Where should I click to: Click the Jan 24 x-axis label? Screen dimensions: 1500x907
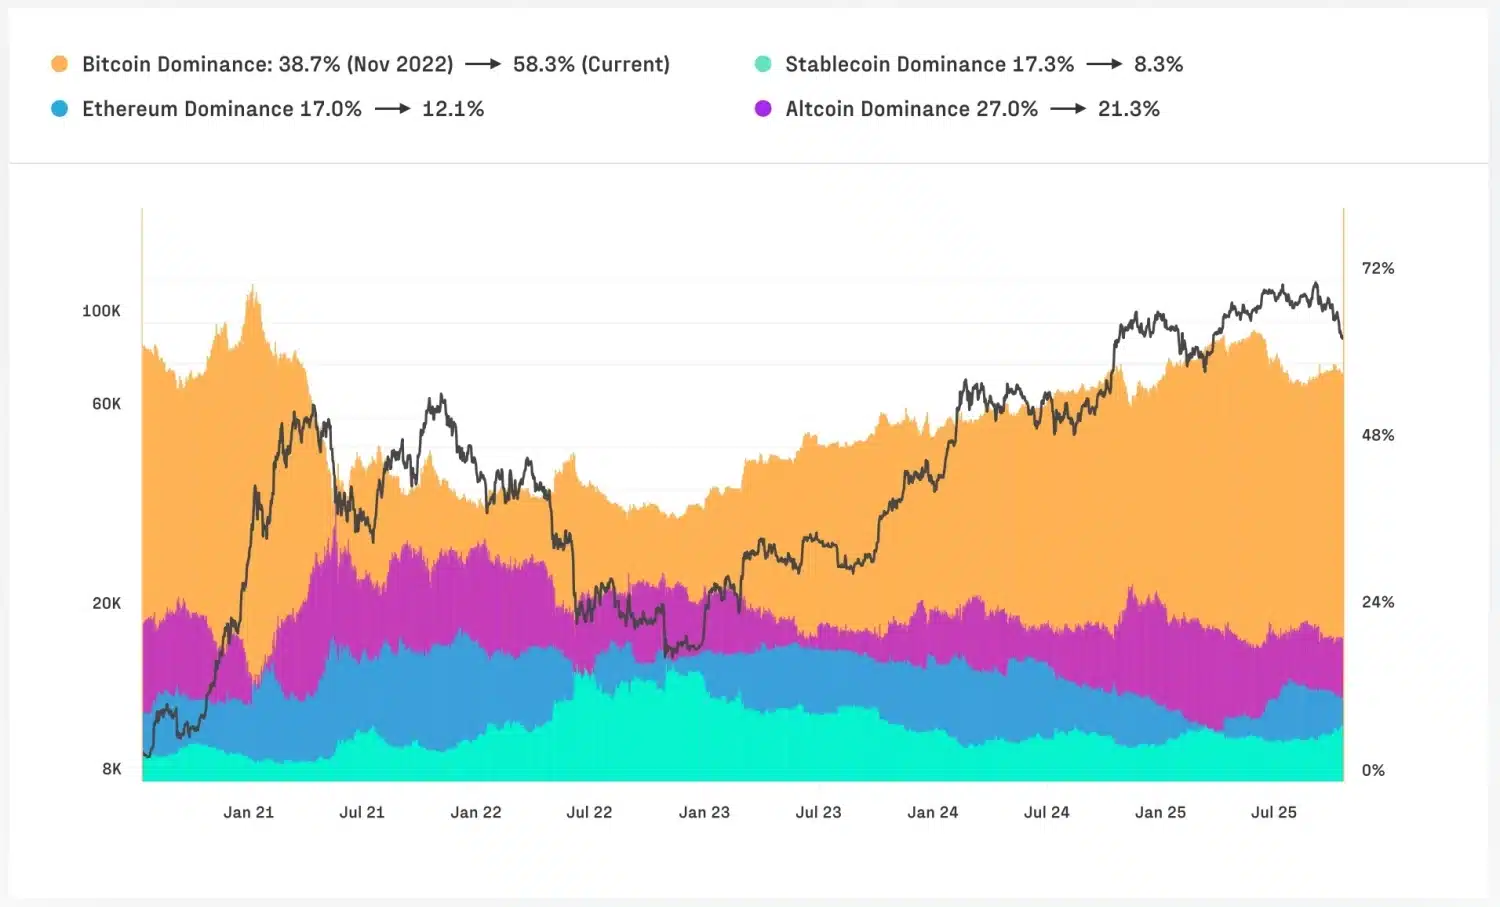932,812
